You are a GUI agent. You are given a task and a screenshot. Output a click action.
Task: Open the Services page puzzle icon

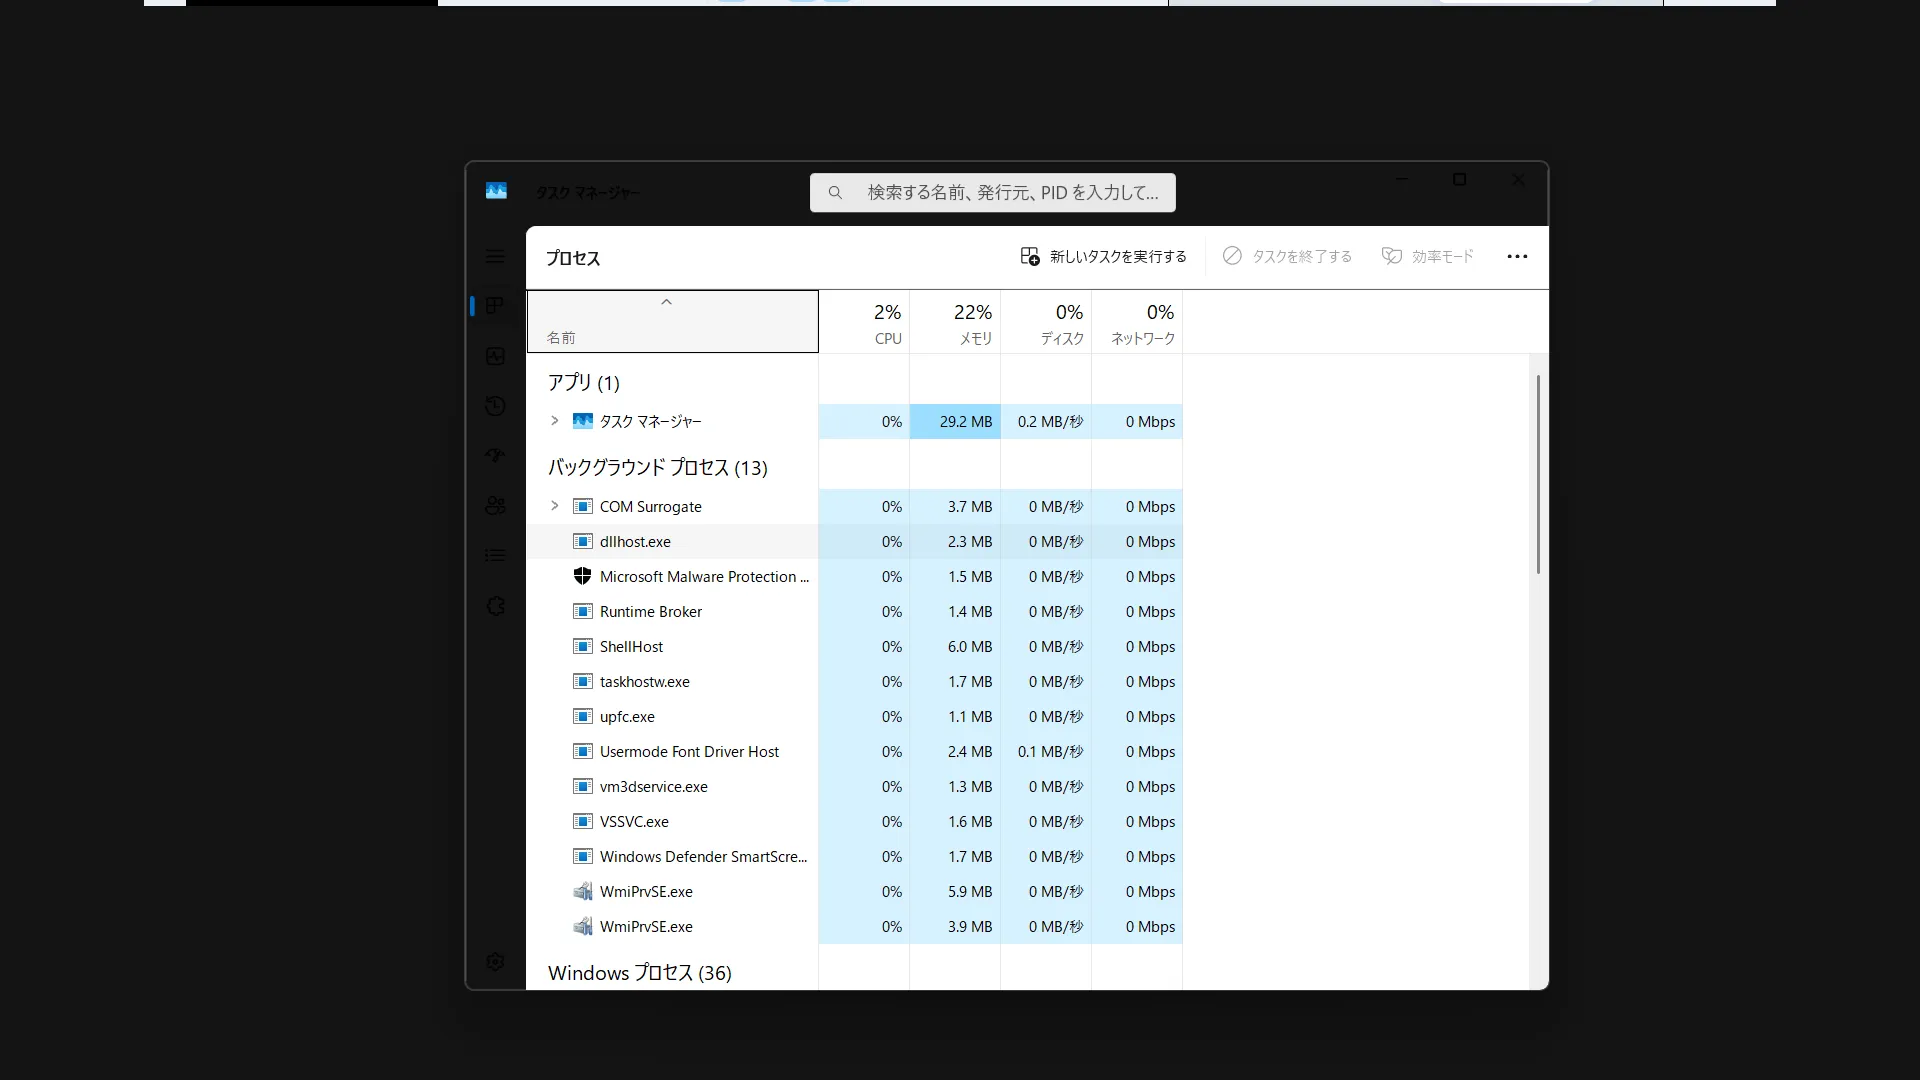495,606
